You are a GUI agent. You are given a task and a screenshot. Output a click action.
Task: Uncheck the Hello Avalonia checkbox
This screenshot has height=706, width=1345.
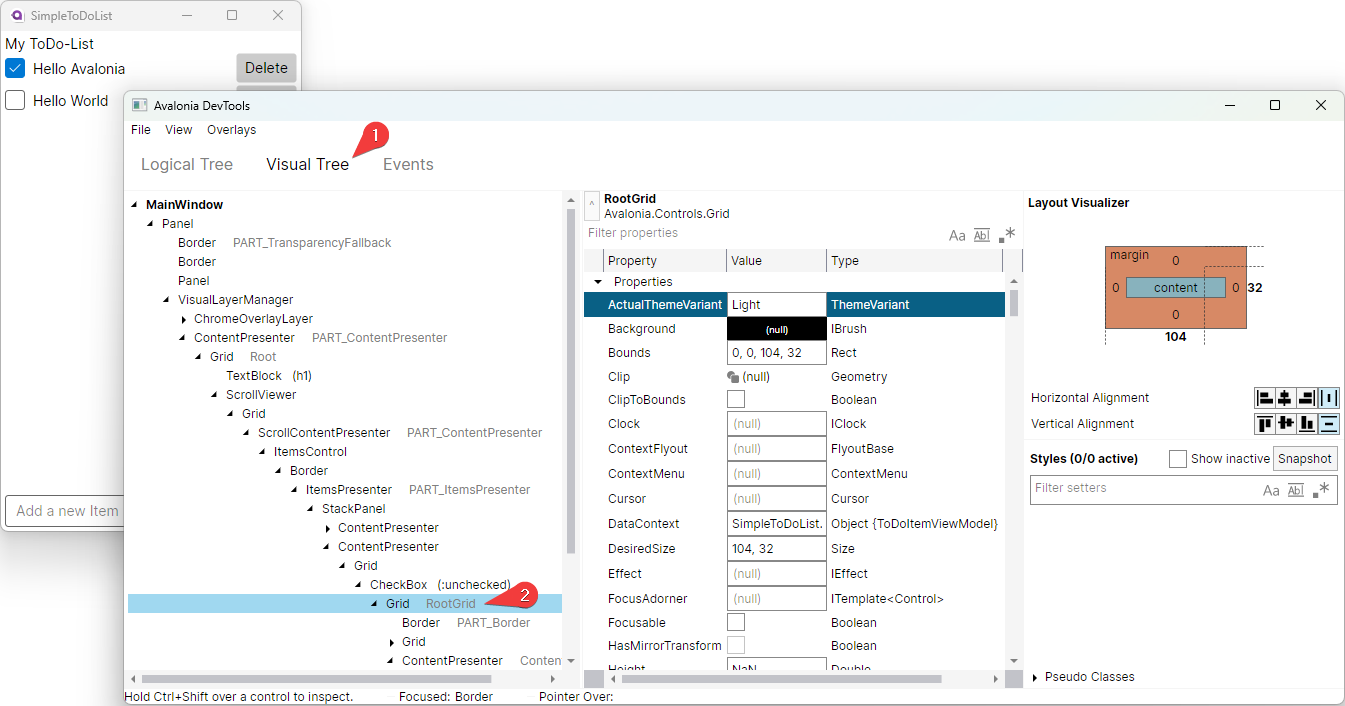(x=15, y=68)
